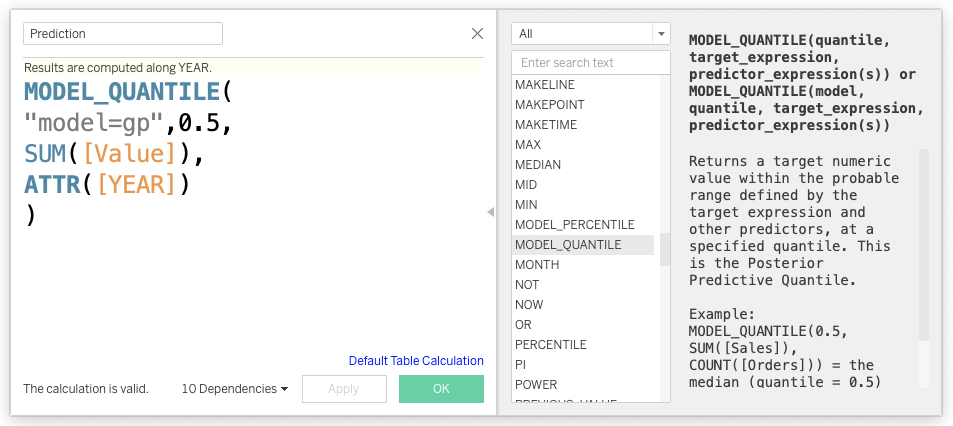Expand the 10 Dependencies dropdown
Viewport: 953px width, 426px height.
click(x=235, y=389)
